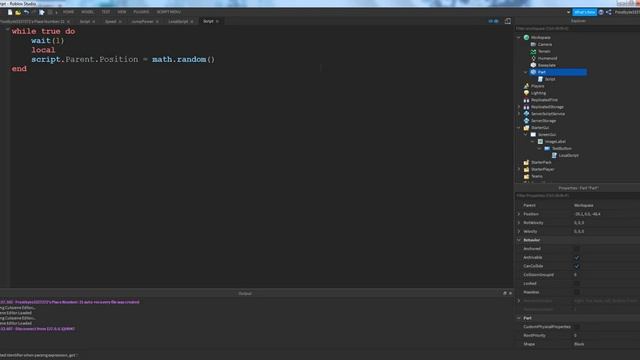The width and height of the screenshot is (640, 360).
Task: Close the Output panel
Action: 510,293
